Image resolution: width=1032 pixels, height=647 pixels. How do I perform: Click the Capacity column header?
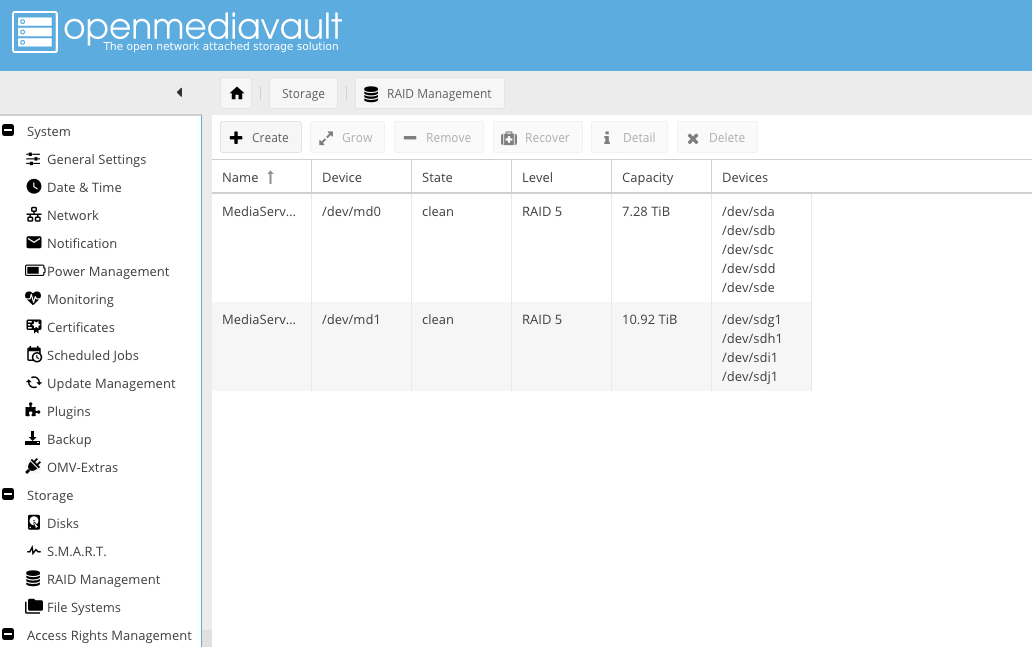tap(647, 177)
